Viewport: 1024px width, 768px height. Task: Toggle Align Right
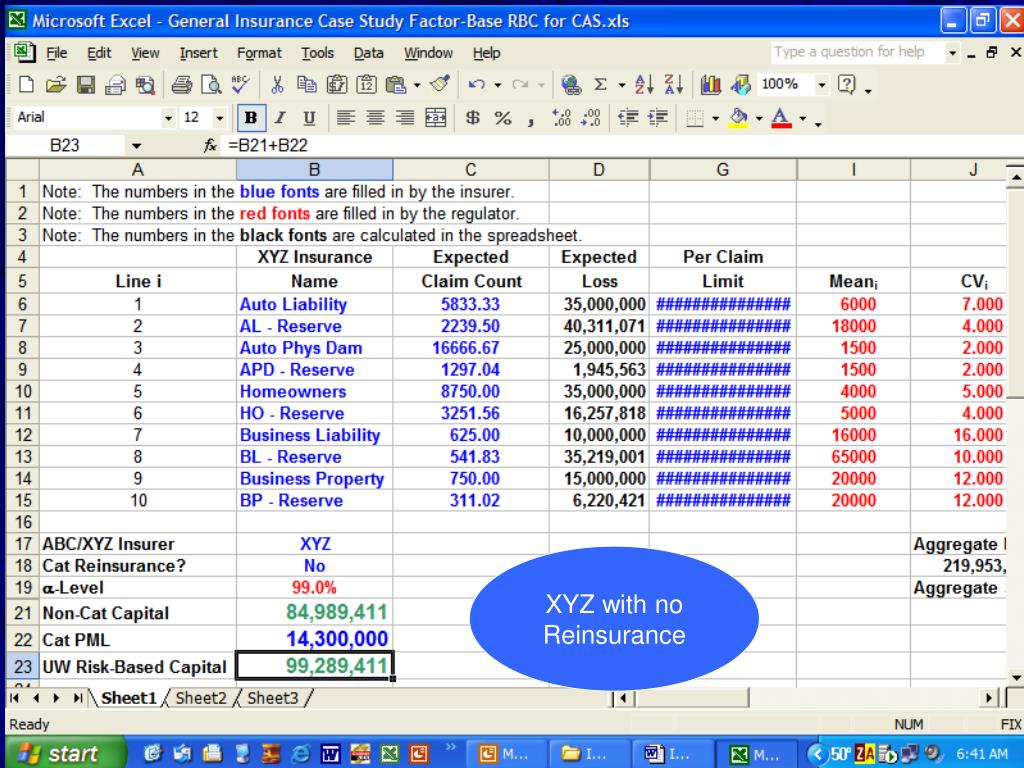point(405,118)
